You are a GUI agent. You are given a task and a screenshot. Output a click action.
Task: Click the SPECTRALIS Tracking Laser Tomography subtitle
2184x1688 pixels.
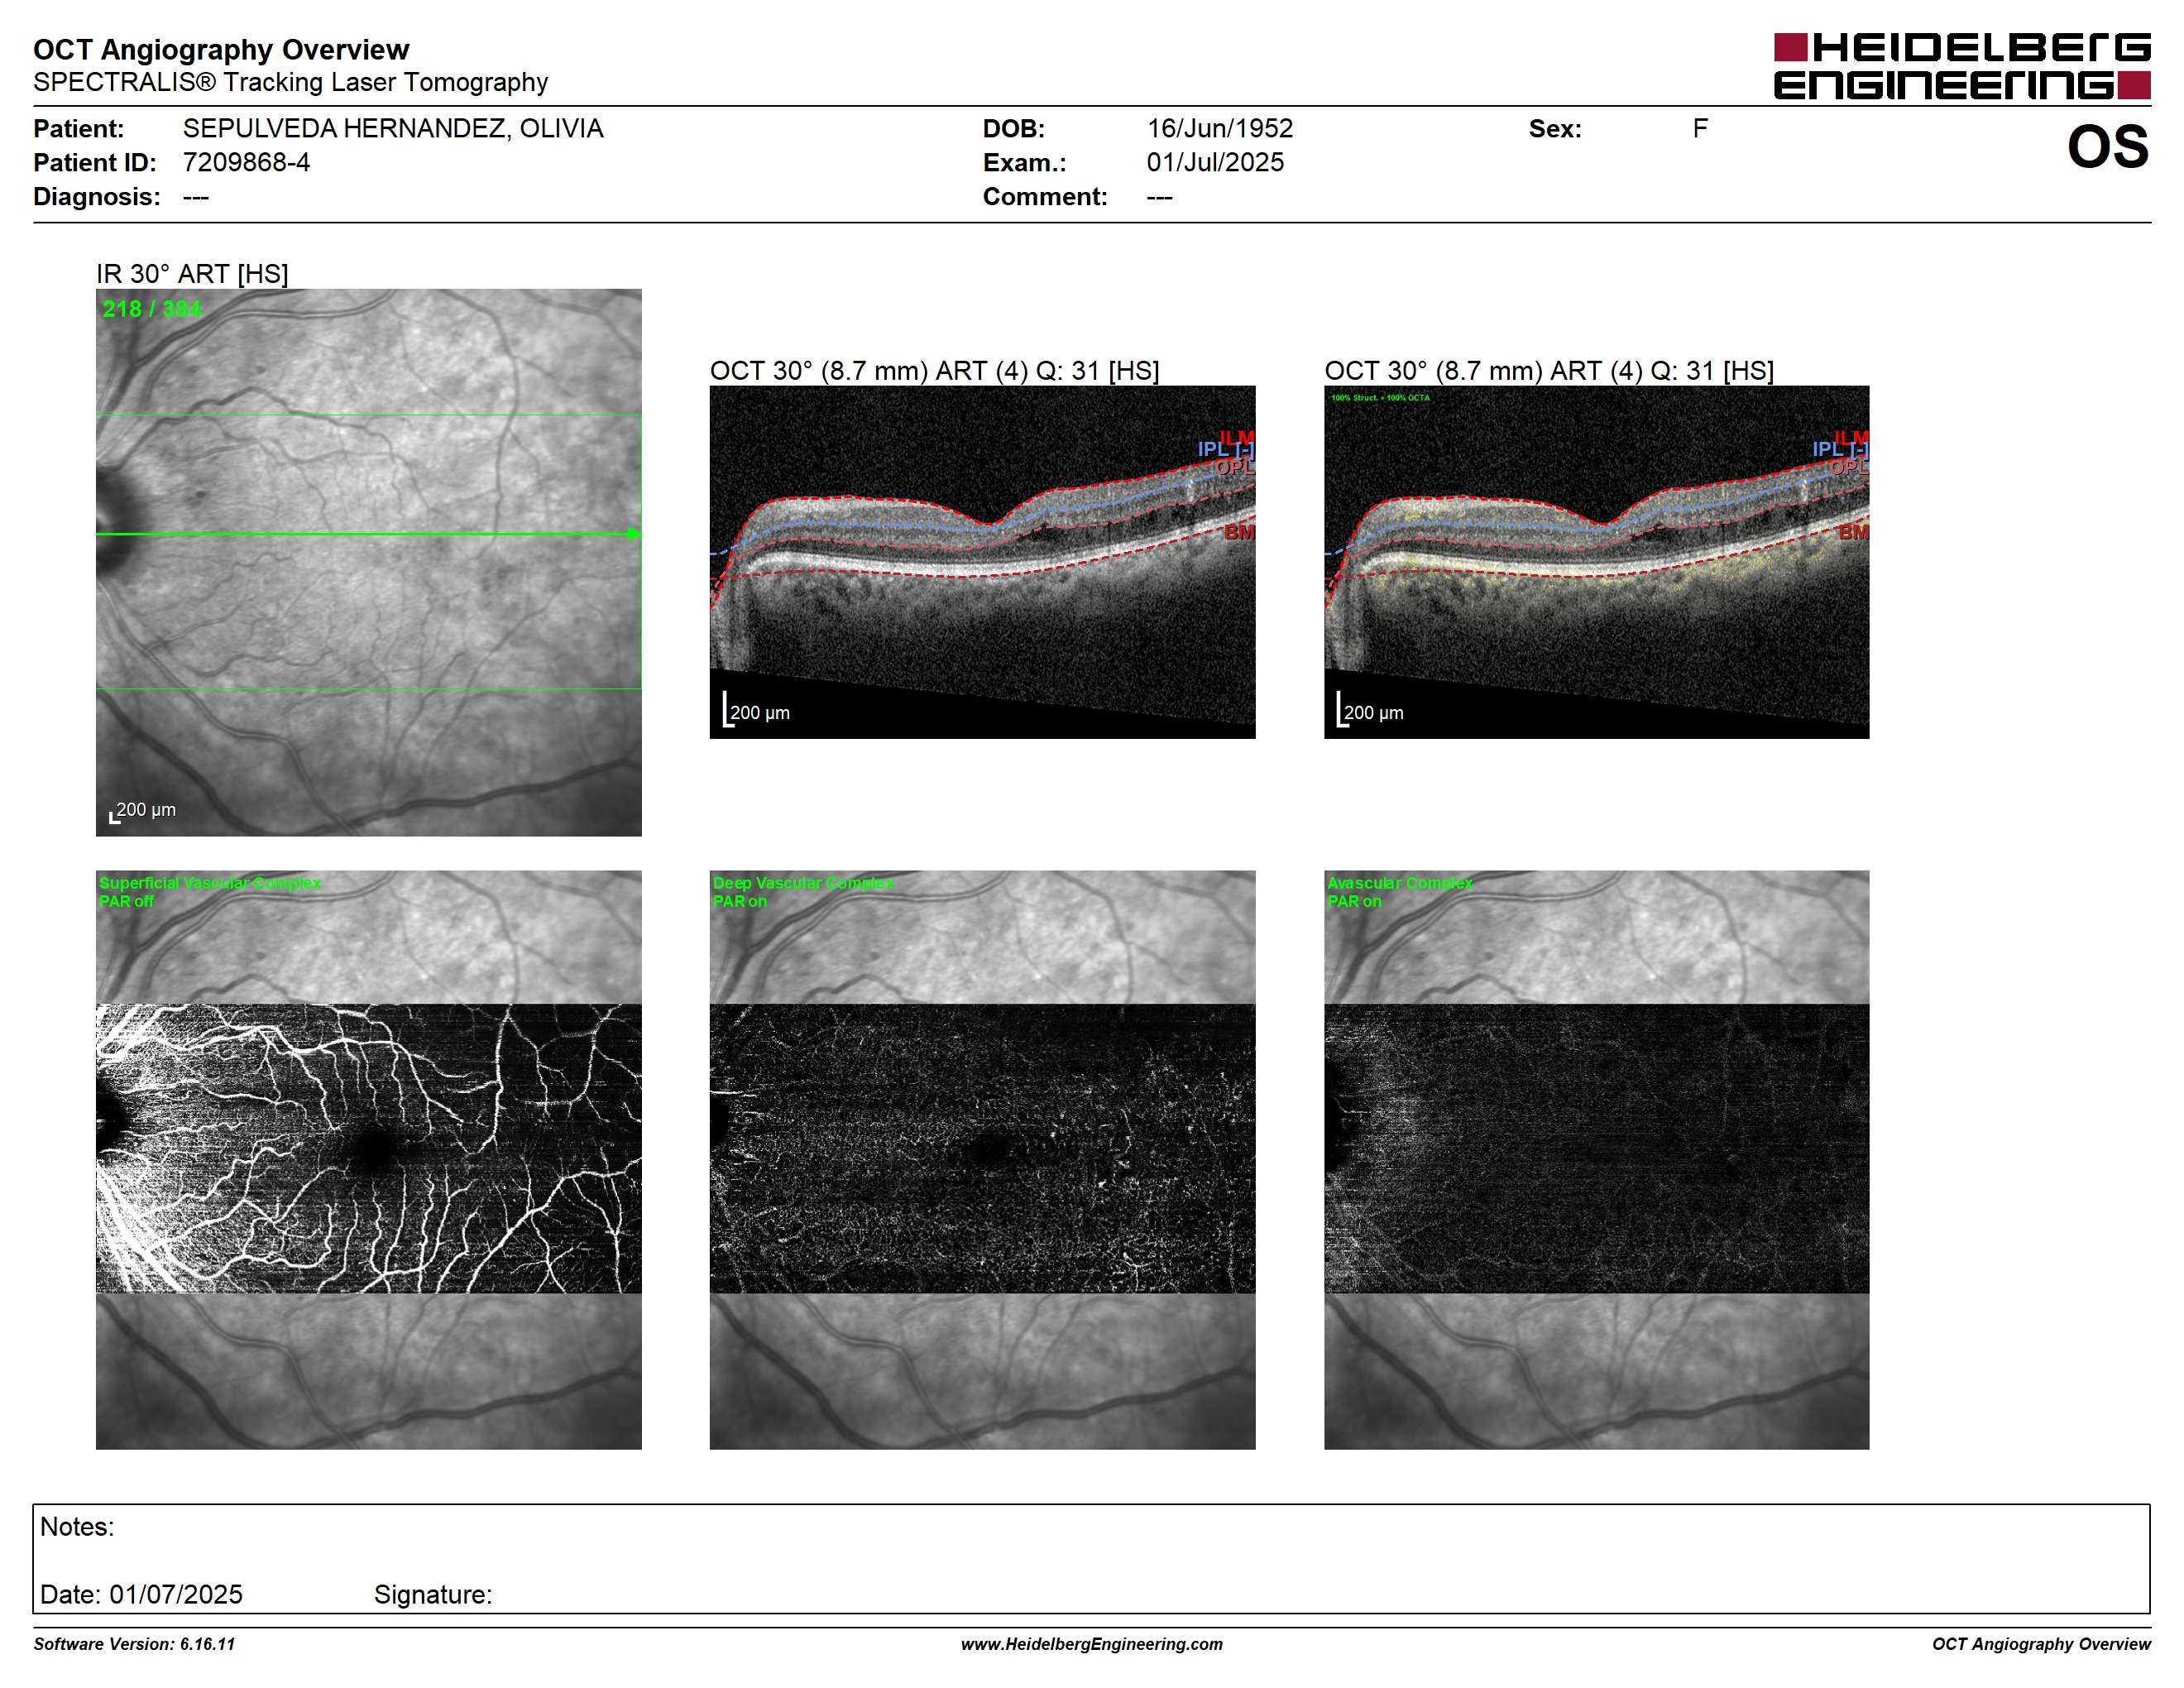(x=290, y=82)
